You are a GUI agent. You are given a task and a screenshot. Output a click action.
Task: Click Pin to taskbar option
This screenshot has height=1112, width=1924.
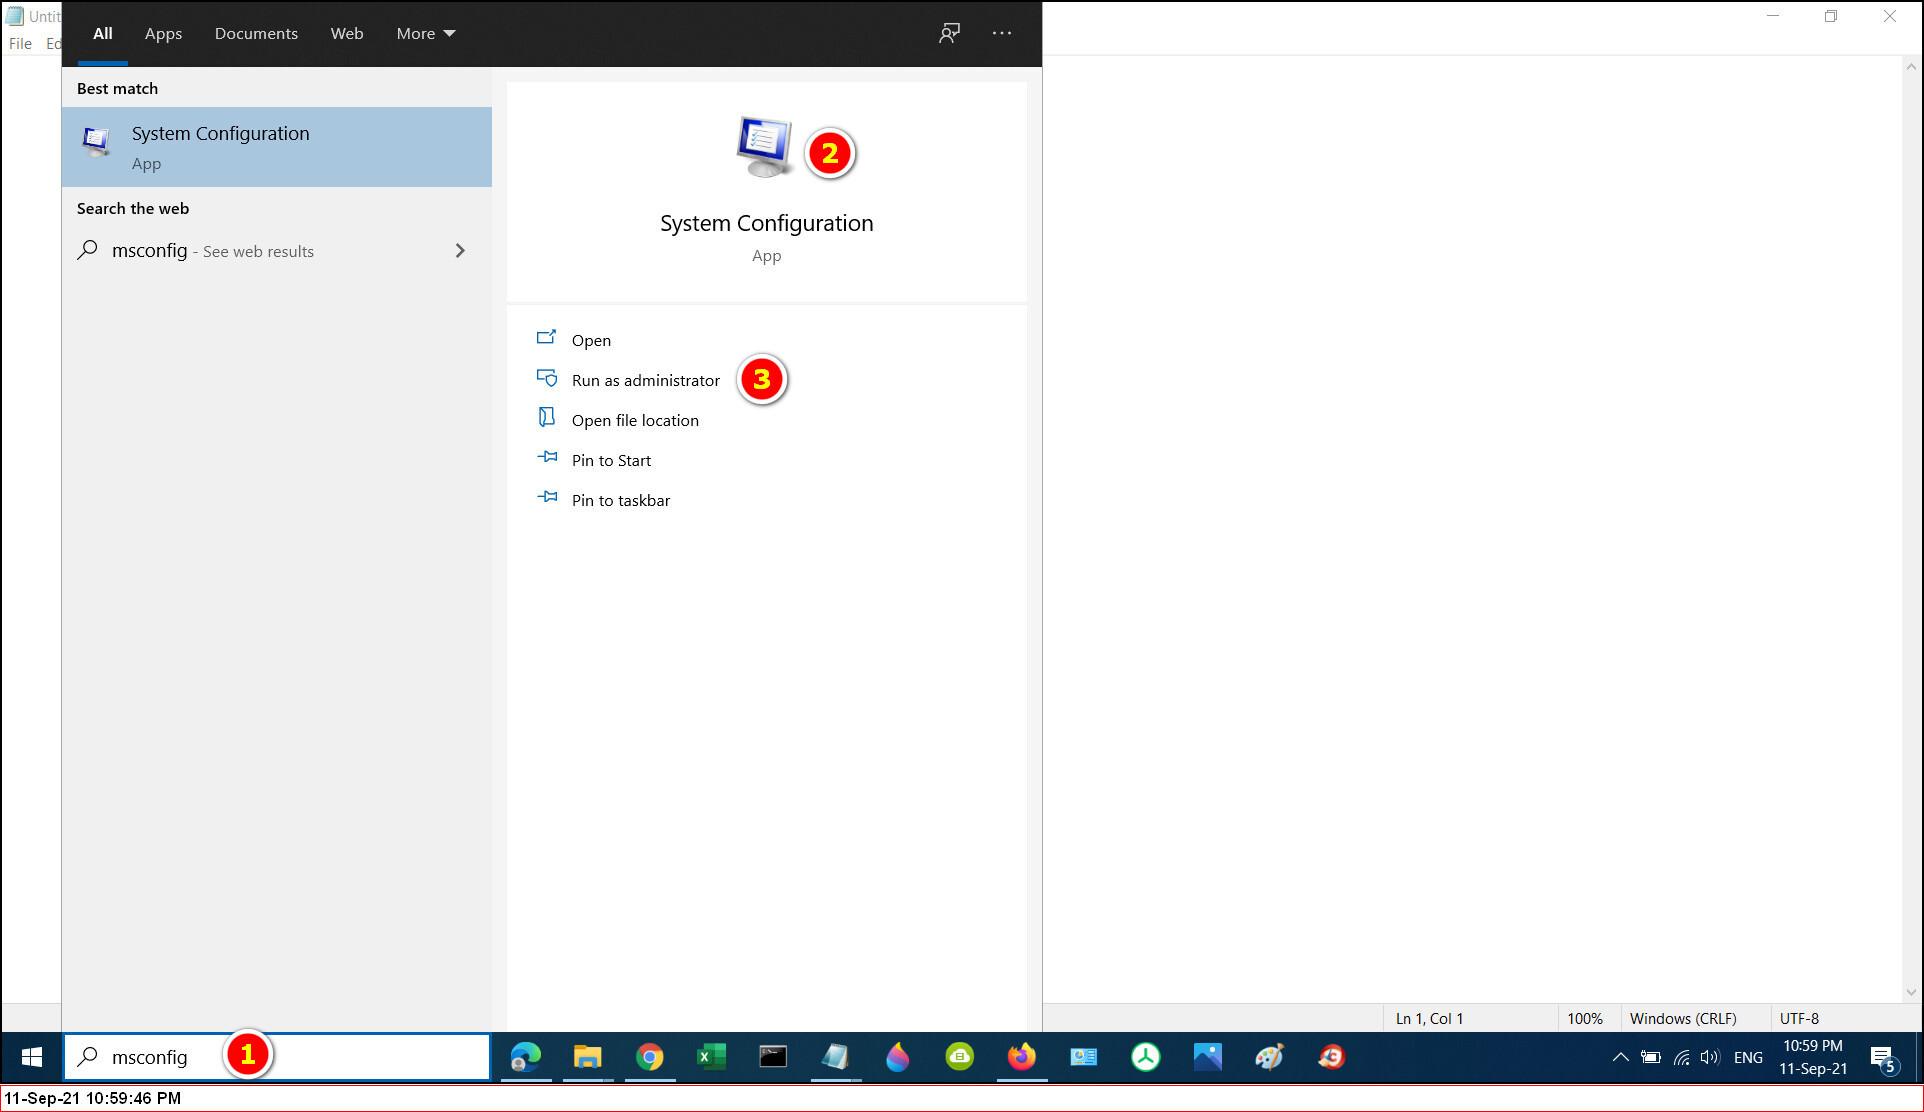click(x=620, y=500)
